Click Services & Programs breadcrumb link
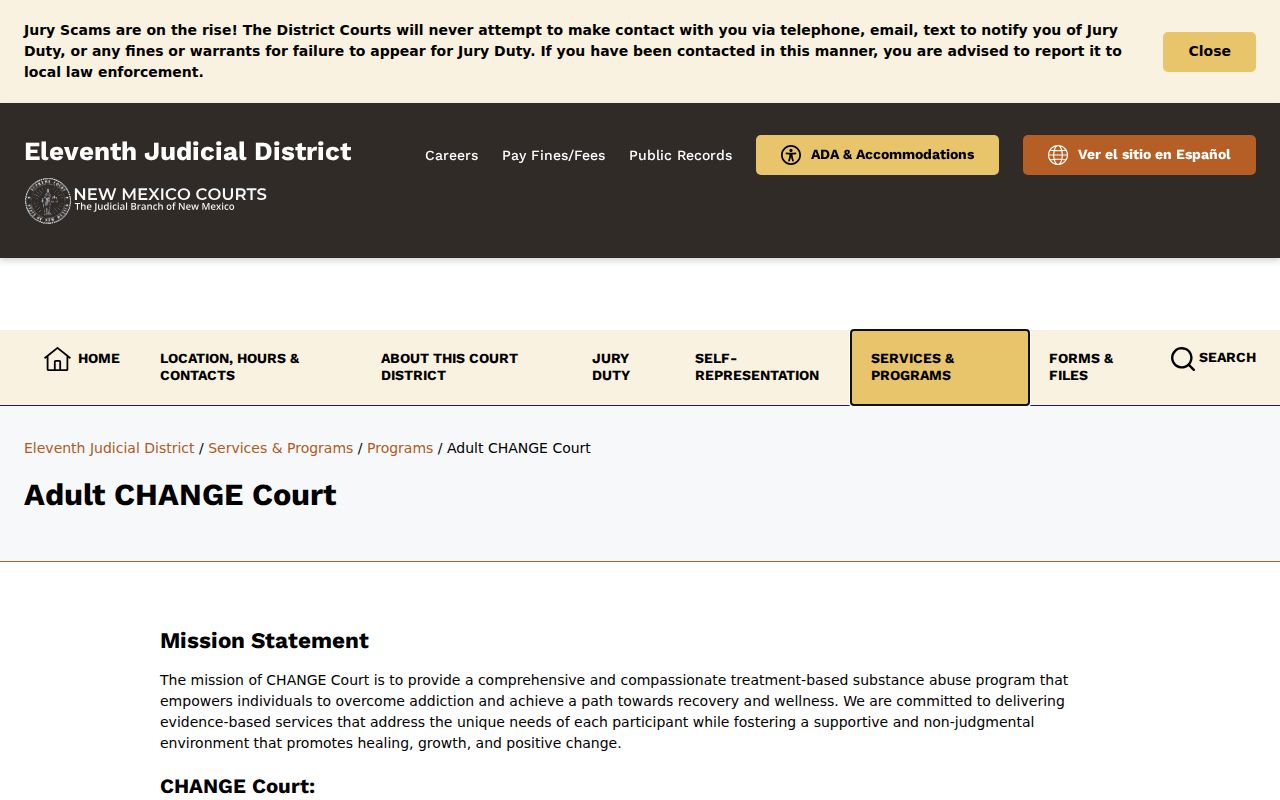 tap(280, 448)
